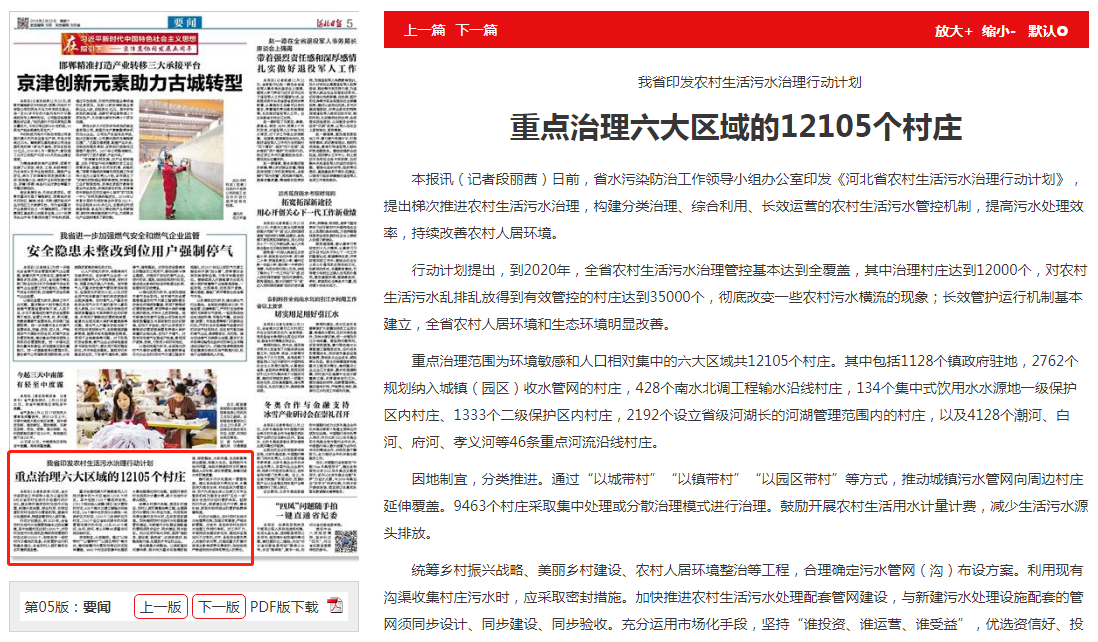1098x642 pixels.
Task: Go to next article 下一篇
Action: [x=476, y=30]
